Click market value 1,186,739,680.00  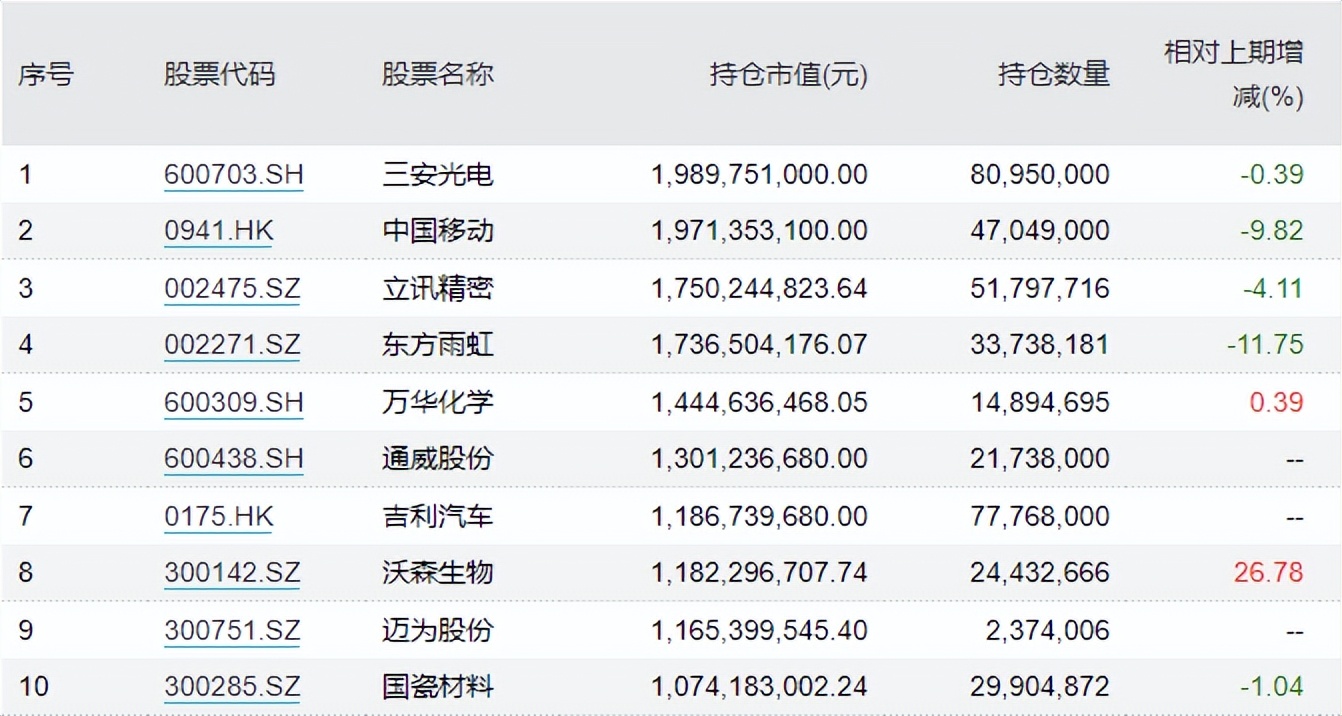point(760,517)
